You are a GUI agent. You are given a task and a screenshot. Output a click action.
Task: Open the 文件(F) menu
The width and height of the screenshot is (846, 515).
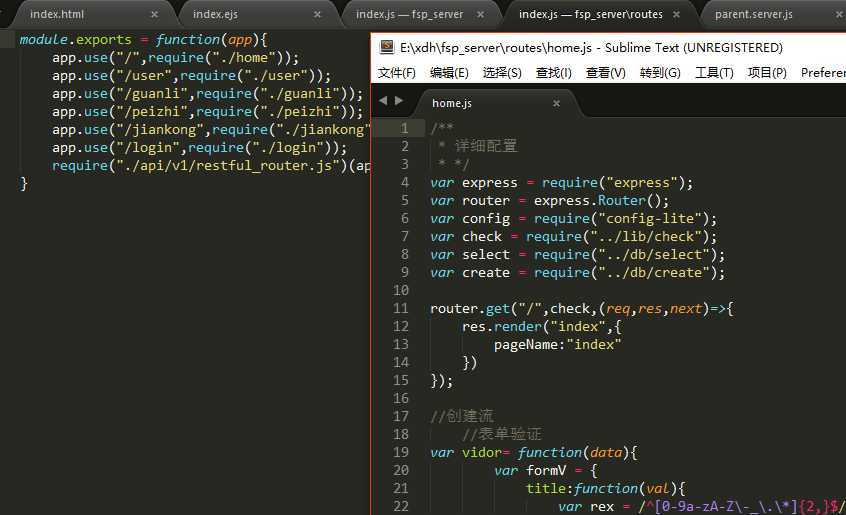(397, 73)
